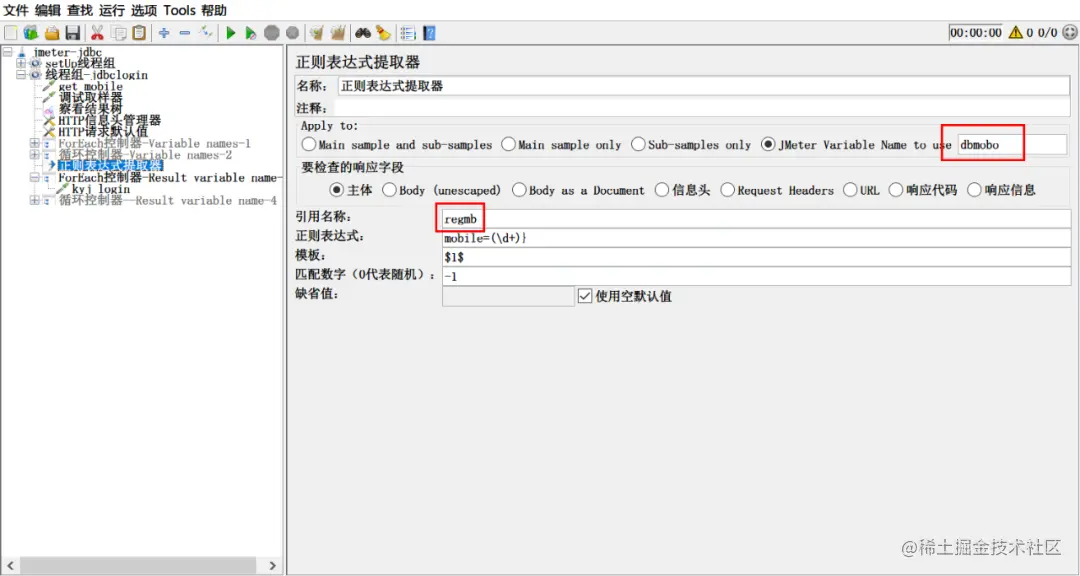Click the Toggle enable/disable icon
1080x576 pixels.
[205, 32]
